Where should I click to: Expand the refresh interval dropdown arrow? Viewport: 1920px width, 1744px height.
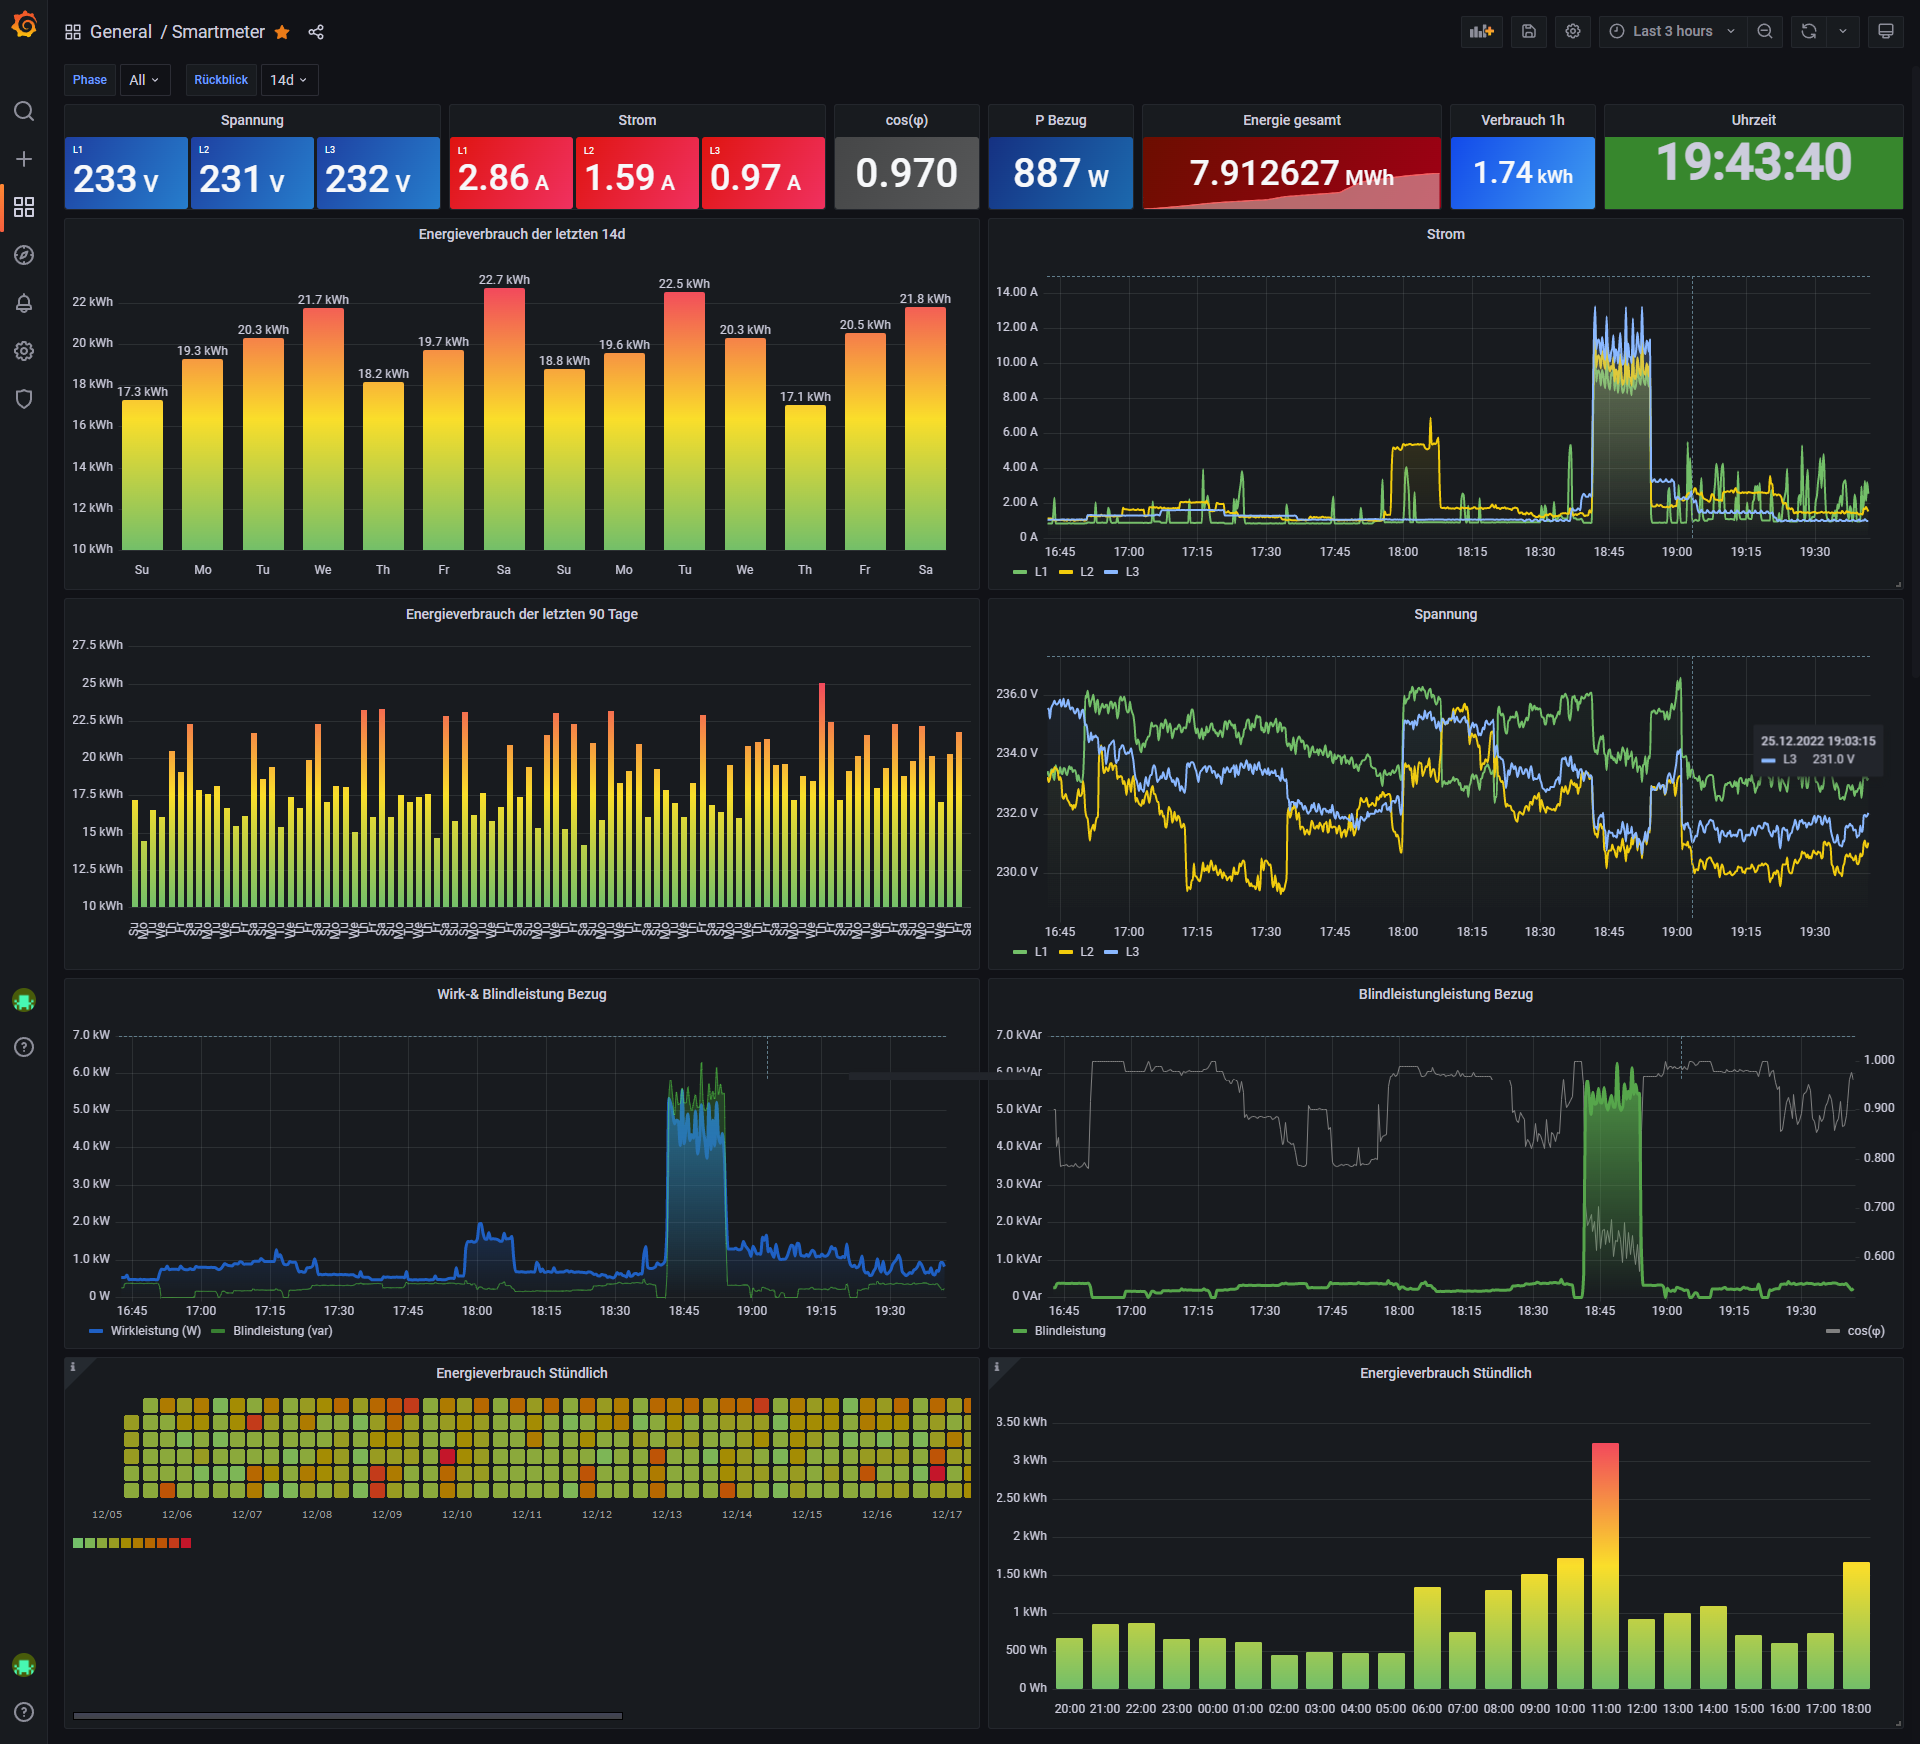pyautogui.click(x=1843, y=31)
